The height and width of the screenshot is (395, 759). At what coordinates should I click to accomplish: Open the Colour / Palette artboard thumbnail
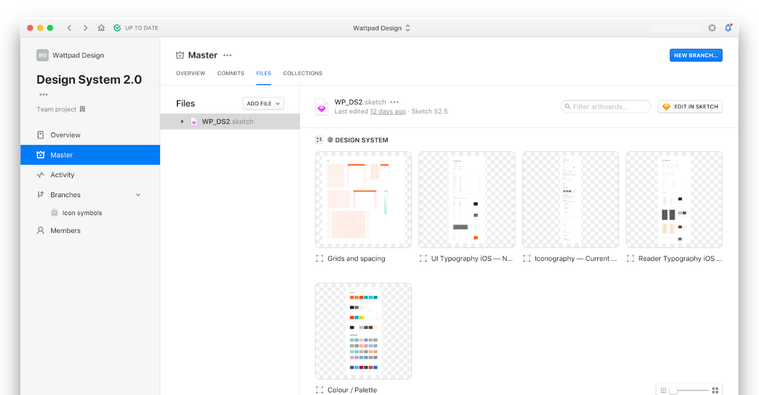click(x=364, y=331)
